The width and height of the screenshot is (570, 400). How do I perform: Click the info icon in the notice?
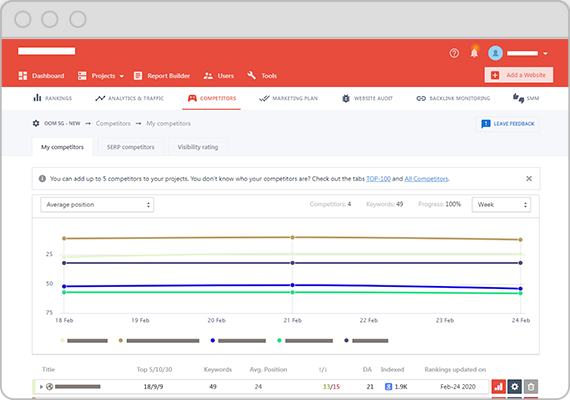click(42, 179)
